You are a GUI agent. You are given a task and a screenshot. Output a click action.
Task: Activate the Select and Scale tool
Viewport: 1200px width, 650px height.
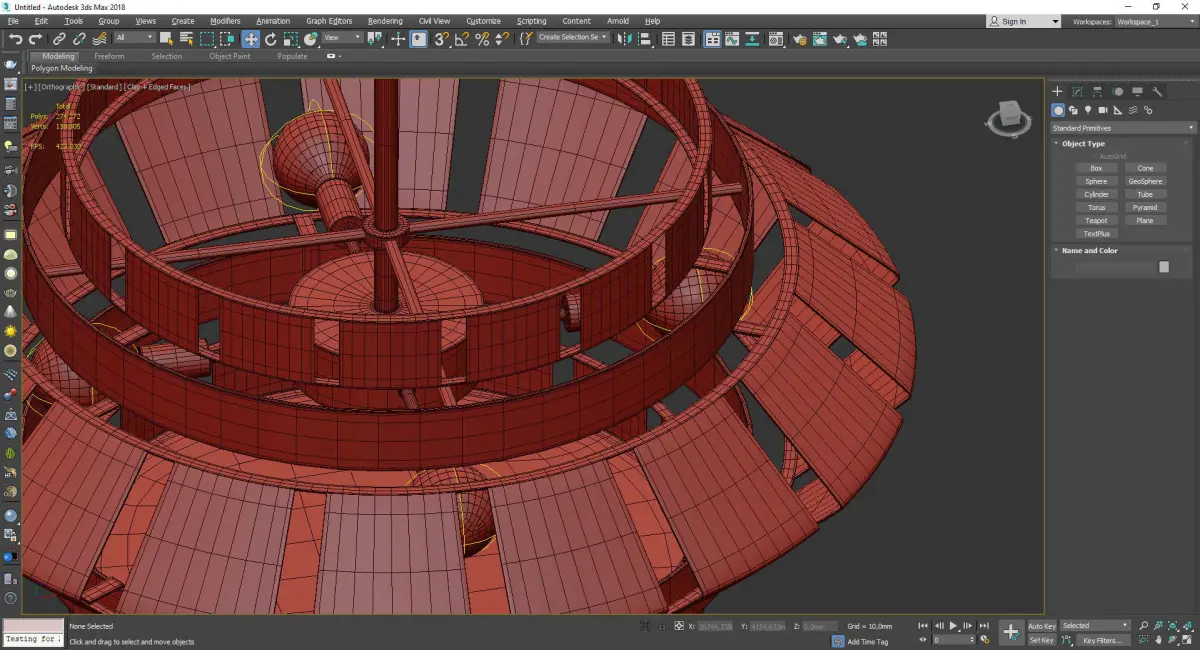pos(290,39)
